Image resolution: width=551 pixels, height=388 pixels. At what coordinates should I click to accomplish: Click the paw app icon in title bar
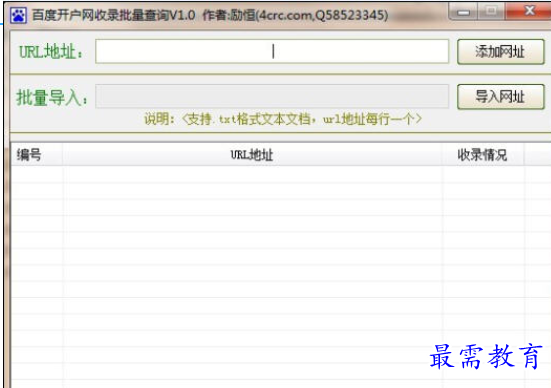18,15
